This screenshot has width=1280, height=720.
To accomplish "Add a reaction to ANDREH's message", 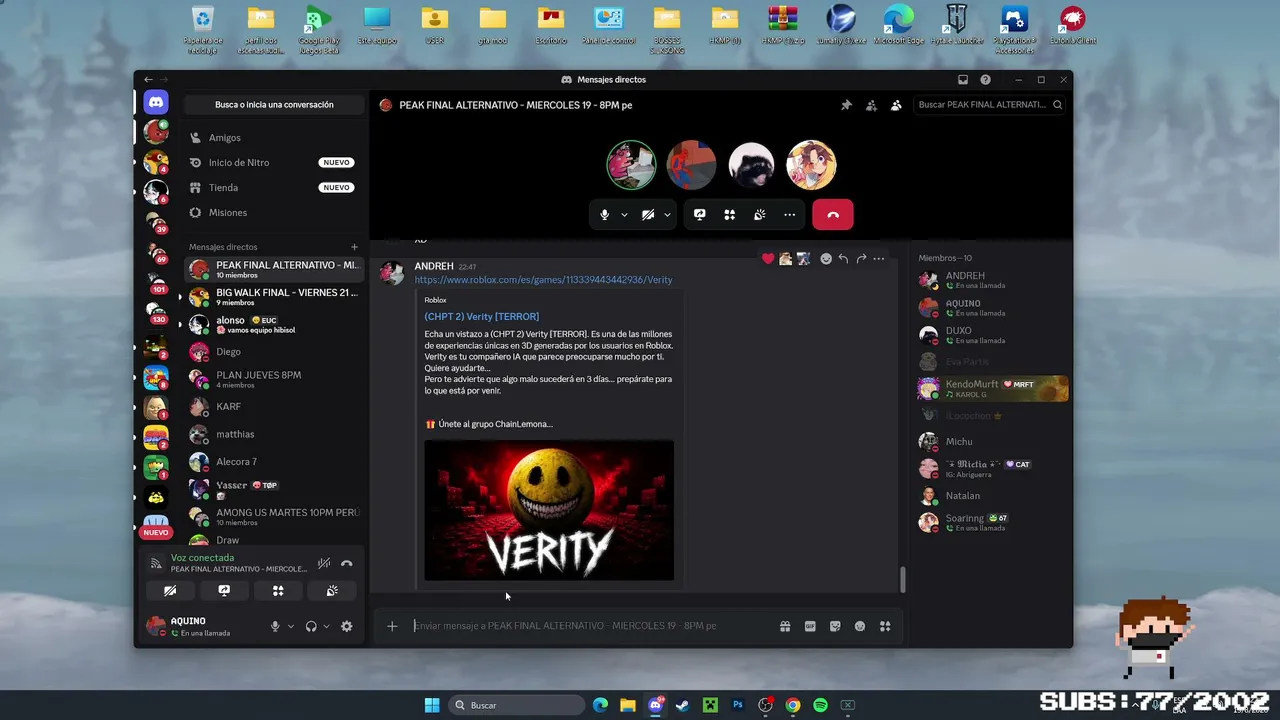I will pyautogui.click(x=826, y=259).
